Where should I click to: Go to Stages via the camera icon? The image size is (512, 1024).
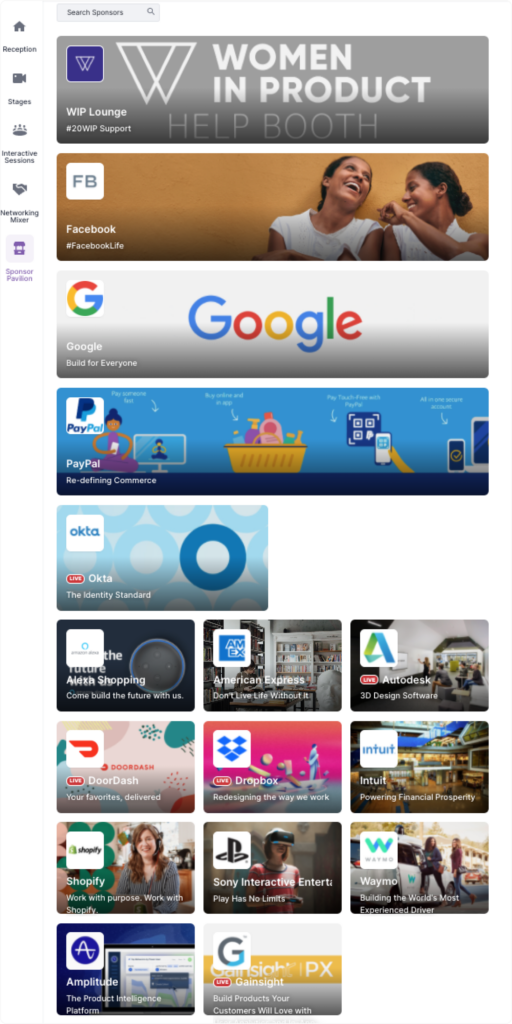tap(20, 78)
